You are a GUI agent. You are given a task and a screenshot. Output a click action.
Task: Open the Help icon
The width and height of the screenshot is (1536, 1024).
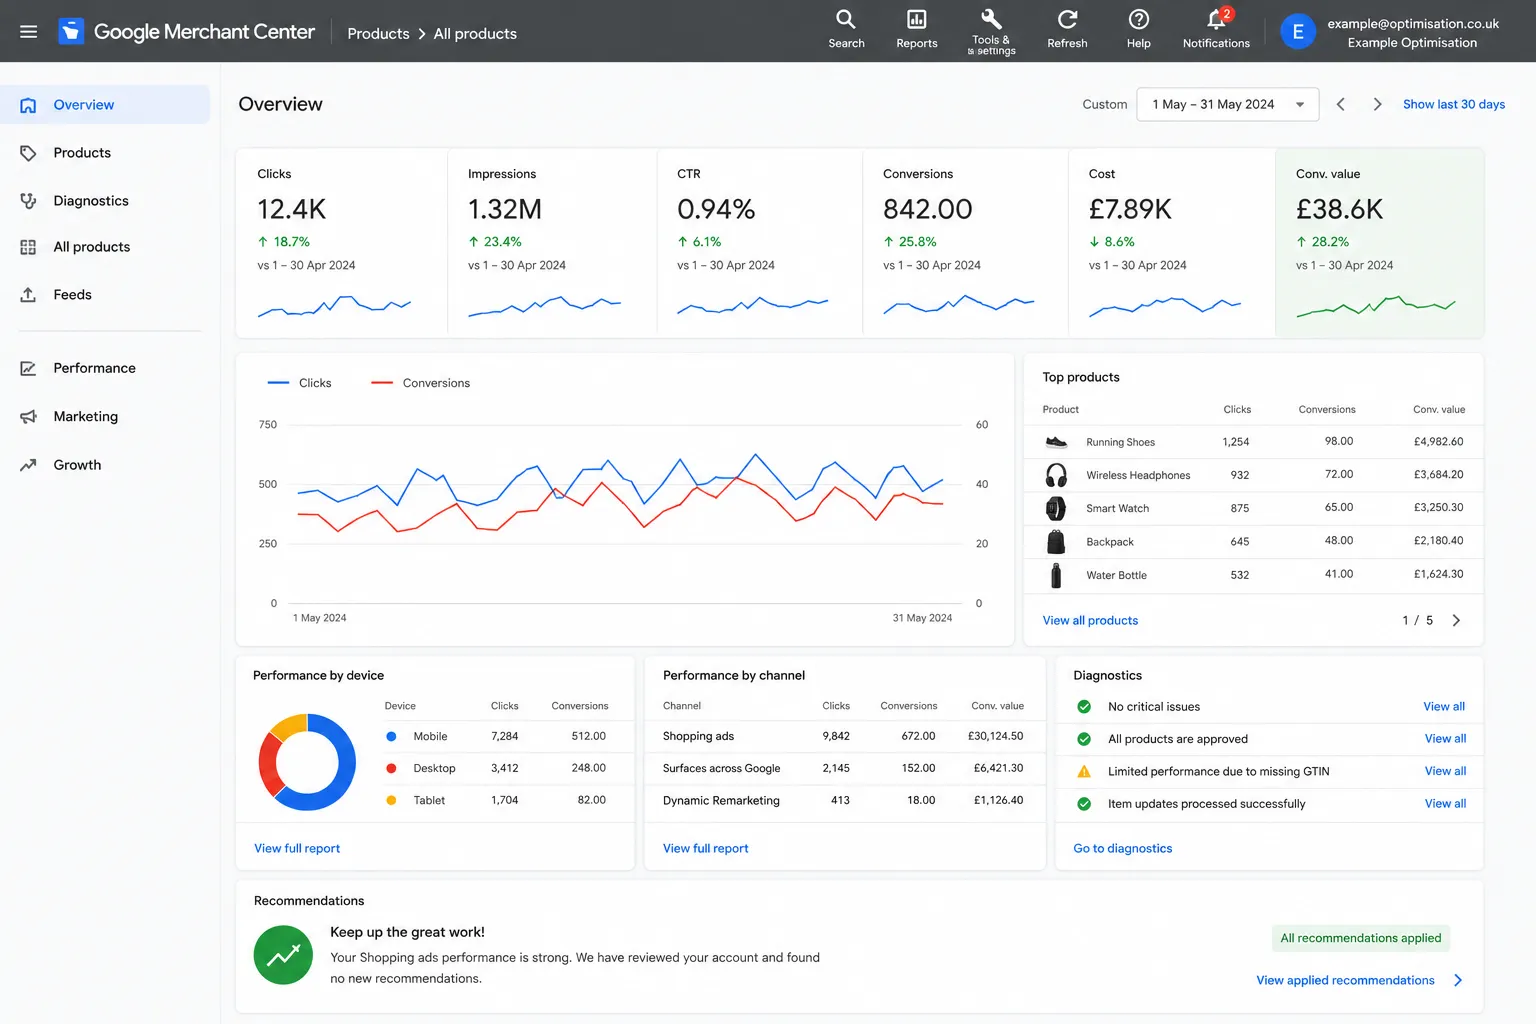point(1138,30)
